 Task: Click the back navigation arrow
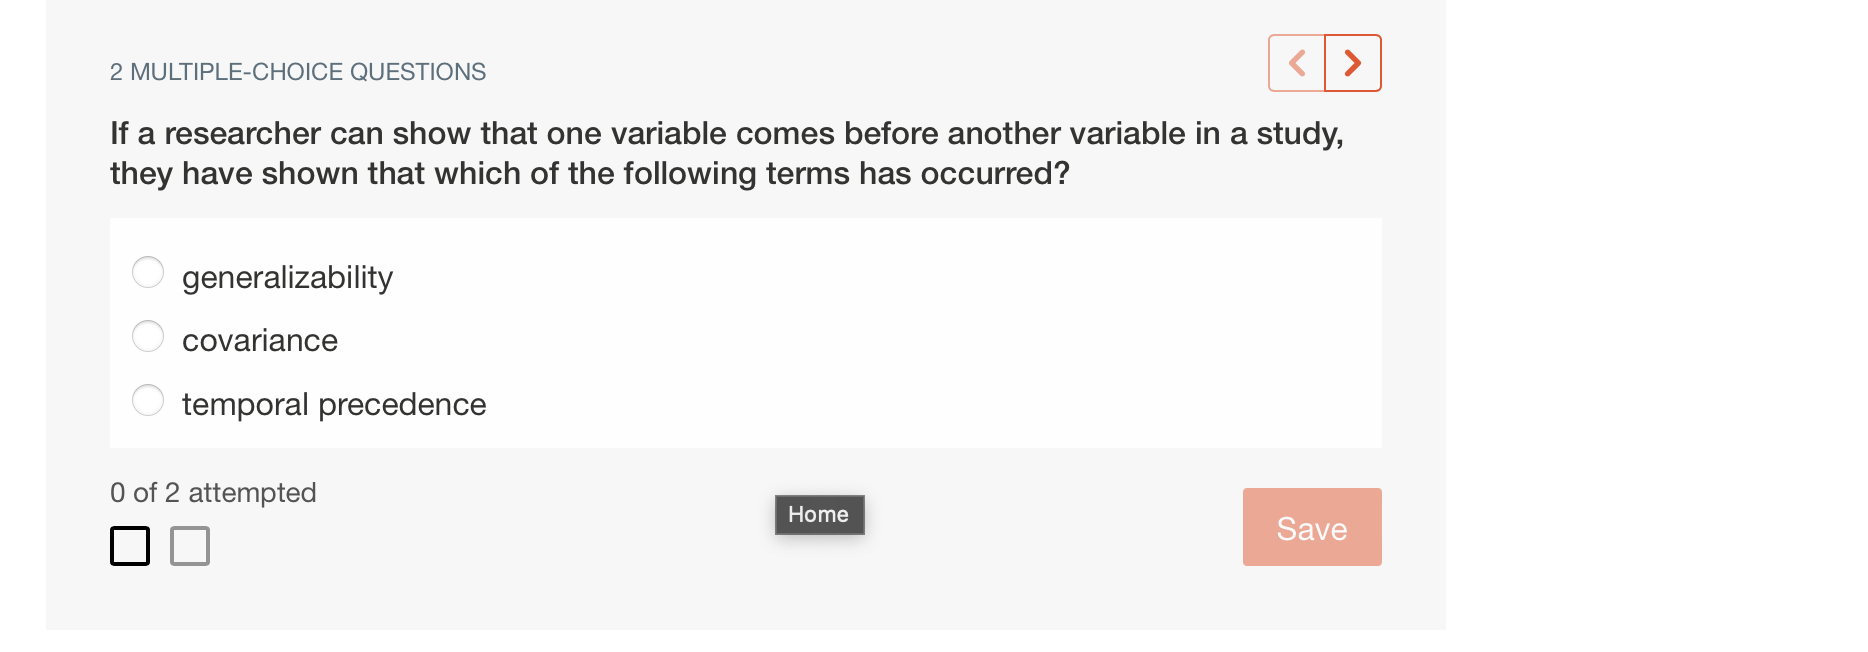tap(1296, 62)
